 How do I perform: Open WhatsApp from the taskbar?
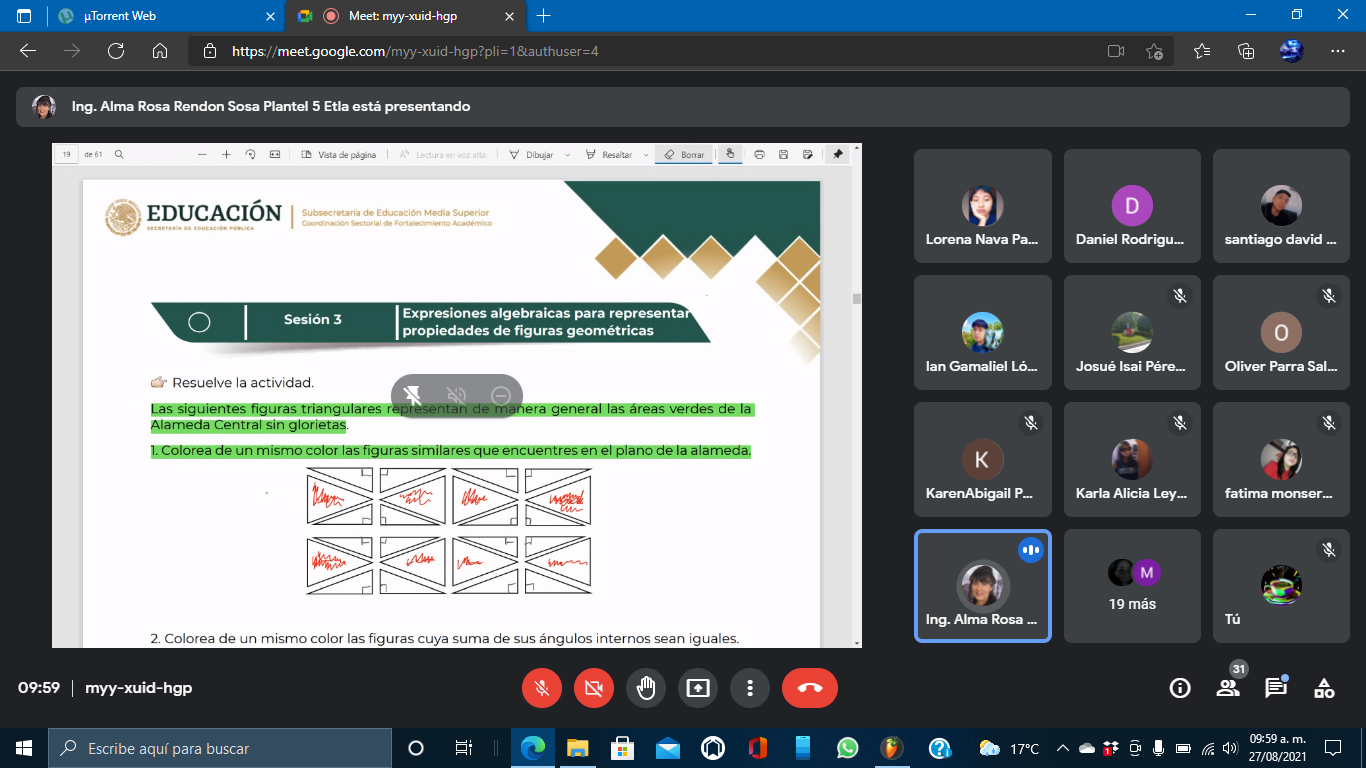[x=847, y=748]
